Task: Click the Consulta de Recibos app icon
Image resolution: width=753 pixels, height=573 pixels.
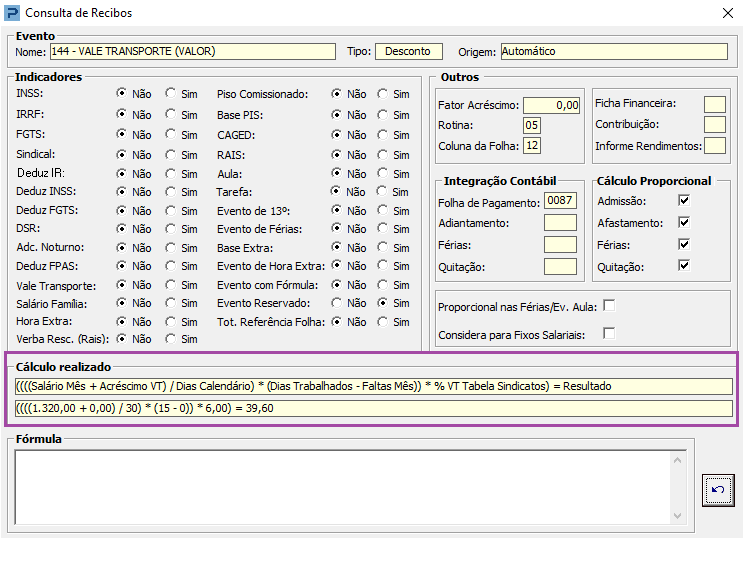Action: [12, 13]
